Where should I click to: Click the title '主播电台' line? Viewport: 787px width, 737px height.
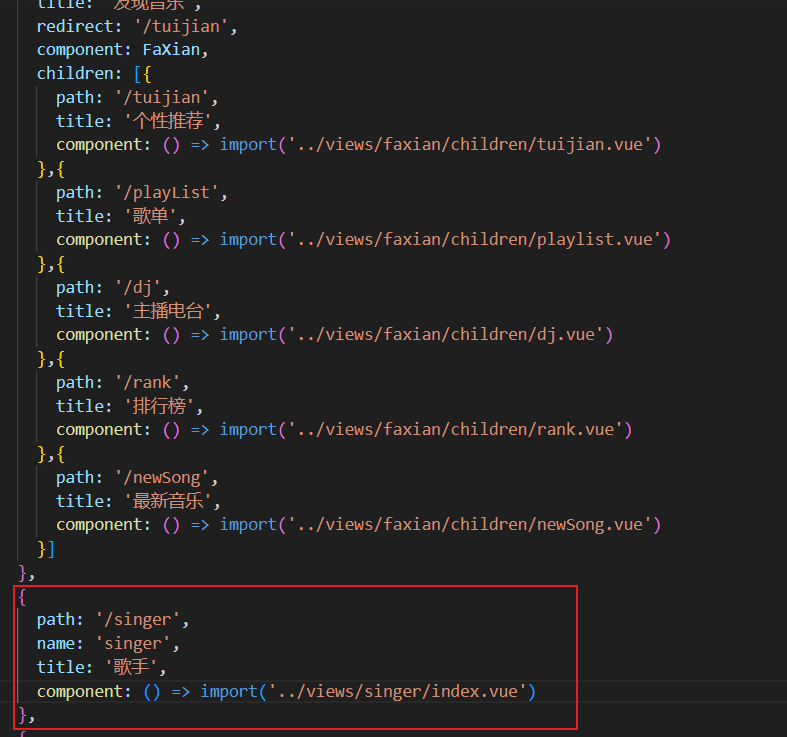(x=138, y=311)
